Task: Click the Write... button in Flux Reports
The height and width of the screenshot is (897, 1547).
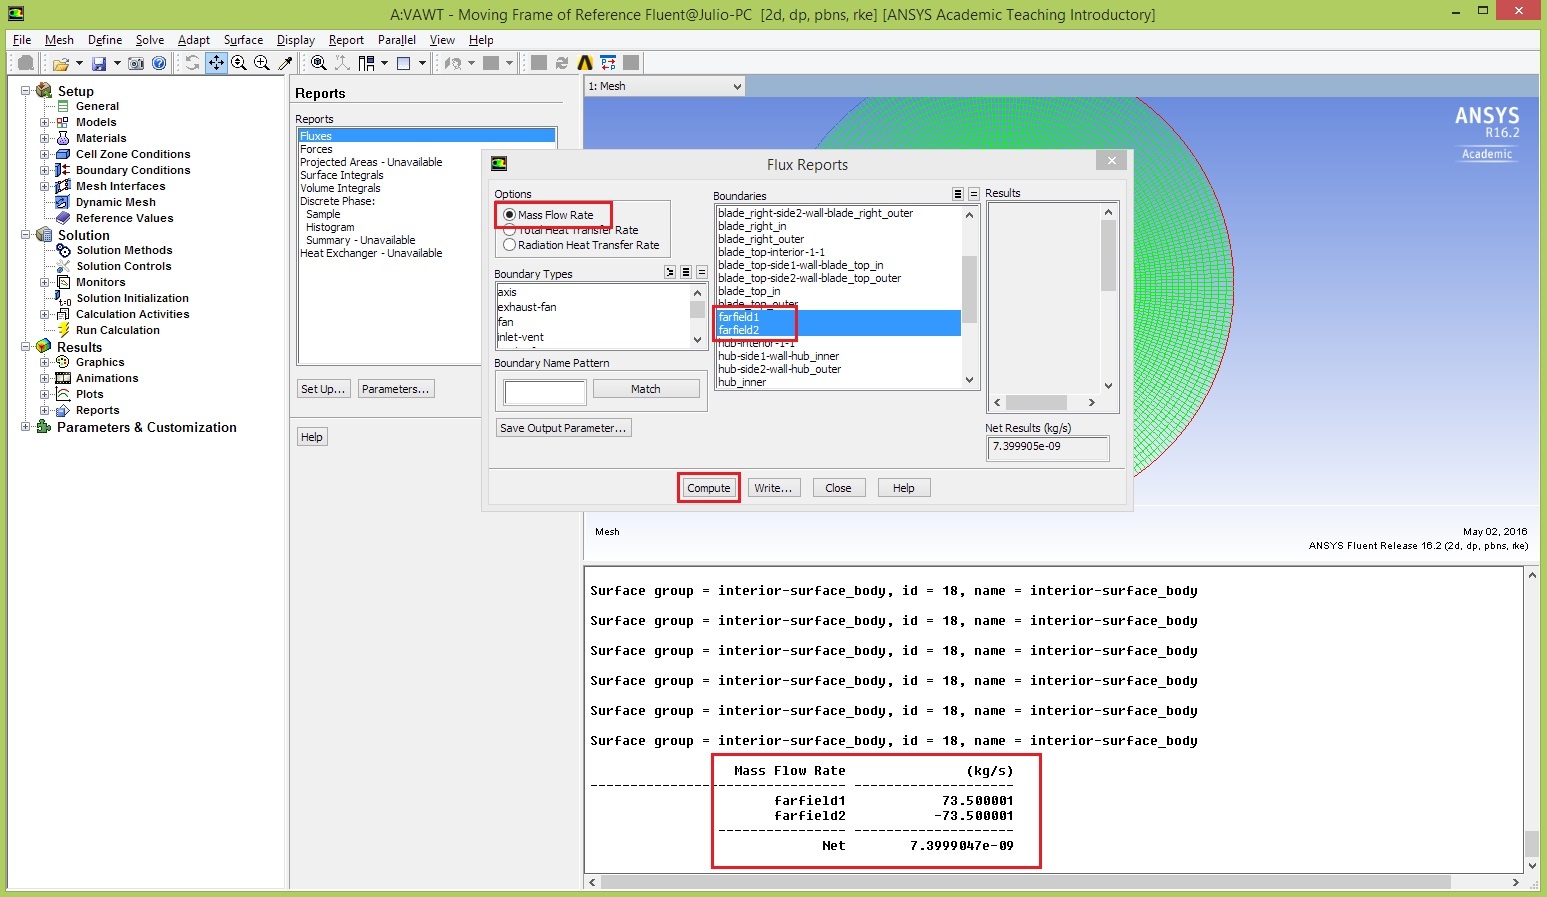Action: coord(773,488)
